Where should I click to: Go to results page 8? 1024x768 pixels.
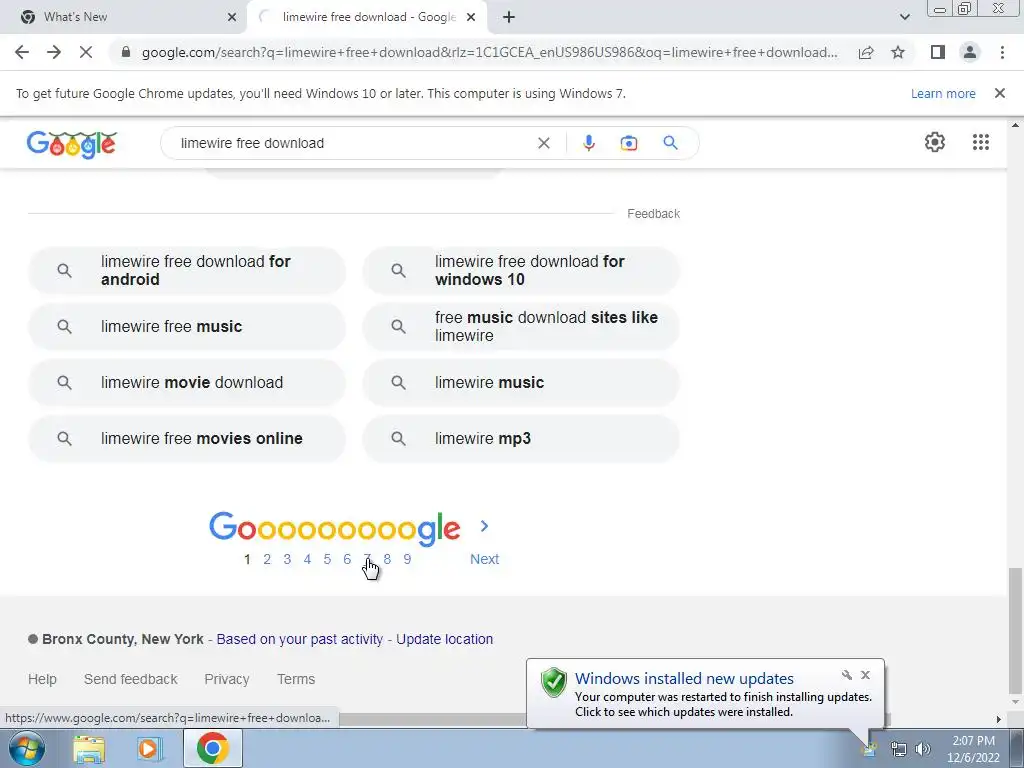click(387, 559)
